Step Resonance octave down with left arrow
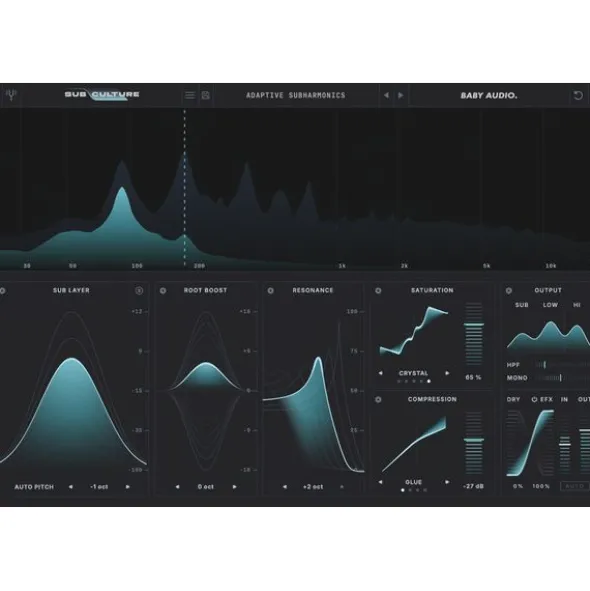Viewport: 590px width, 591px height. (285, 487)
